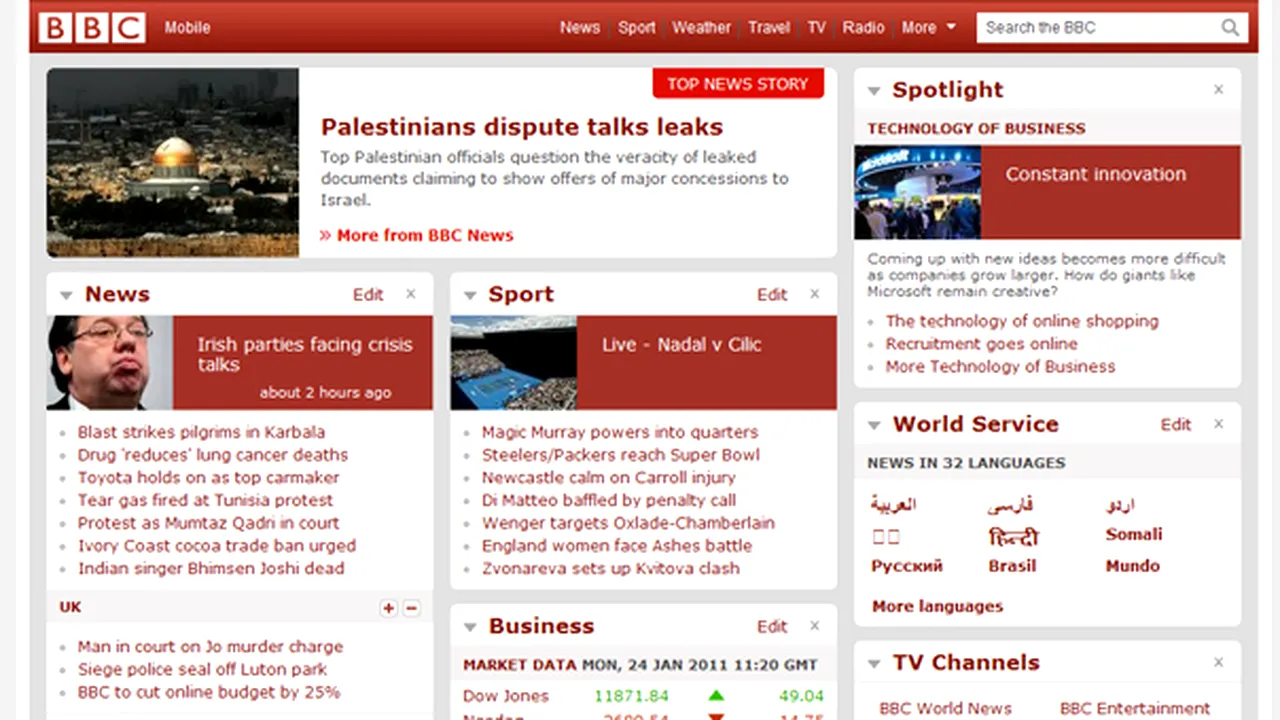Screen dimensions: 1280x720
Task: Click the Dow Jones green up arrow
Action: pyautogui.click(x=716, y=696)
